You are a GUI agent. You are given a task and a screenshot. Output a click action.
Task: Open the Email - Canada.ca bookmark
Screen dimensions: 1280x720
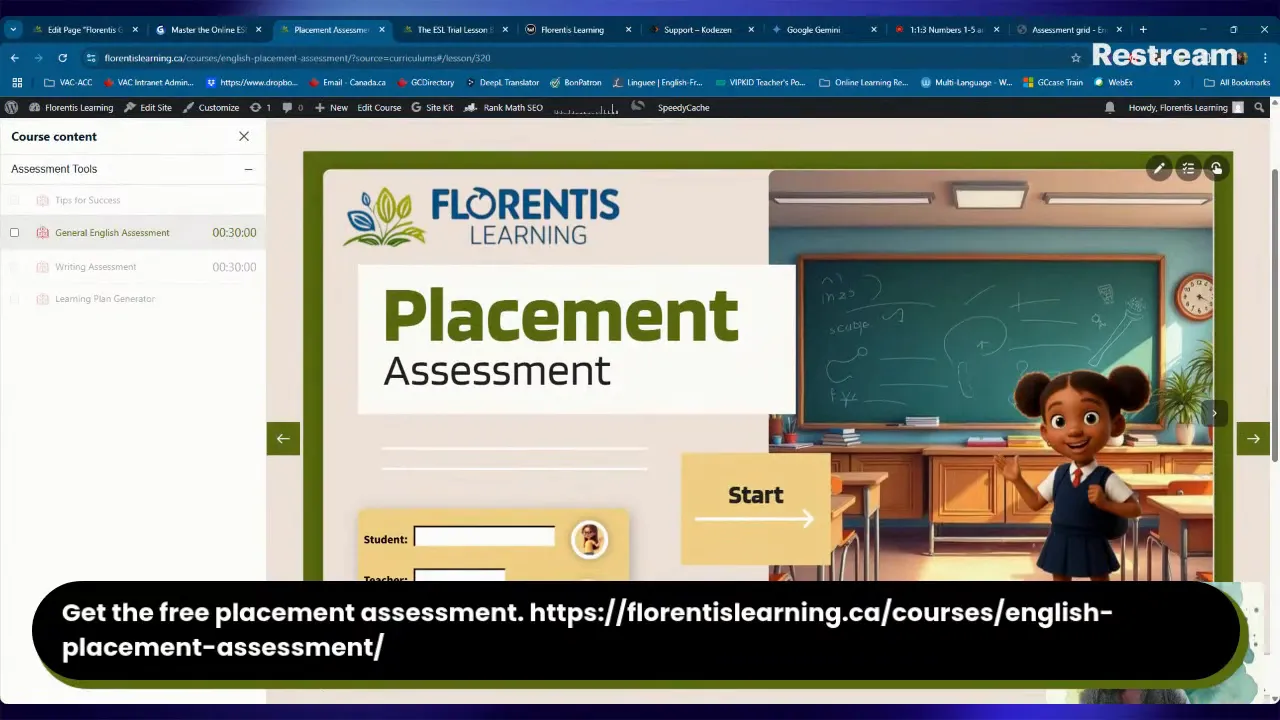point(346,82)
